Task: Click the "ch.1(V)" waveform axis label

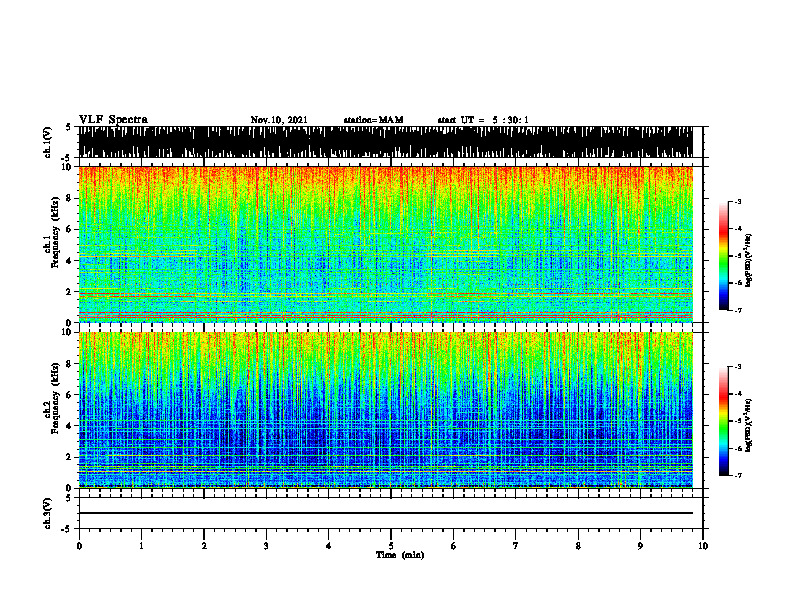Action: [x=47, y=142]
